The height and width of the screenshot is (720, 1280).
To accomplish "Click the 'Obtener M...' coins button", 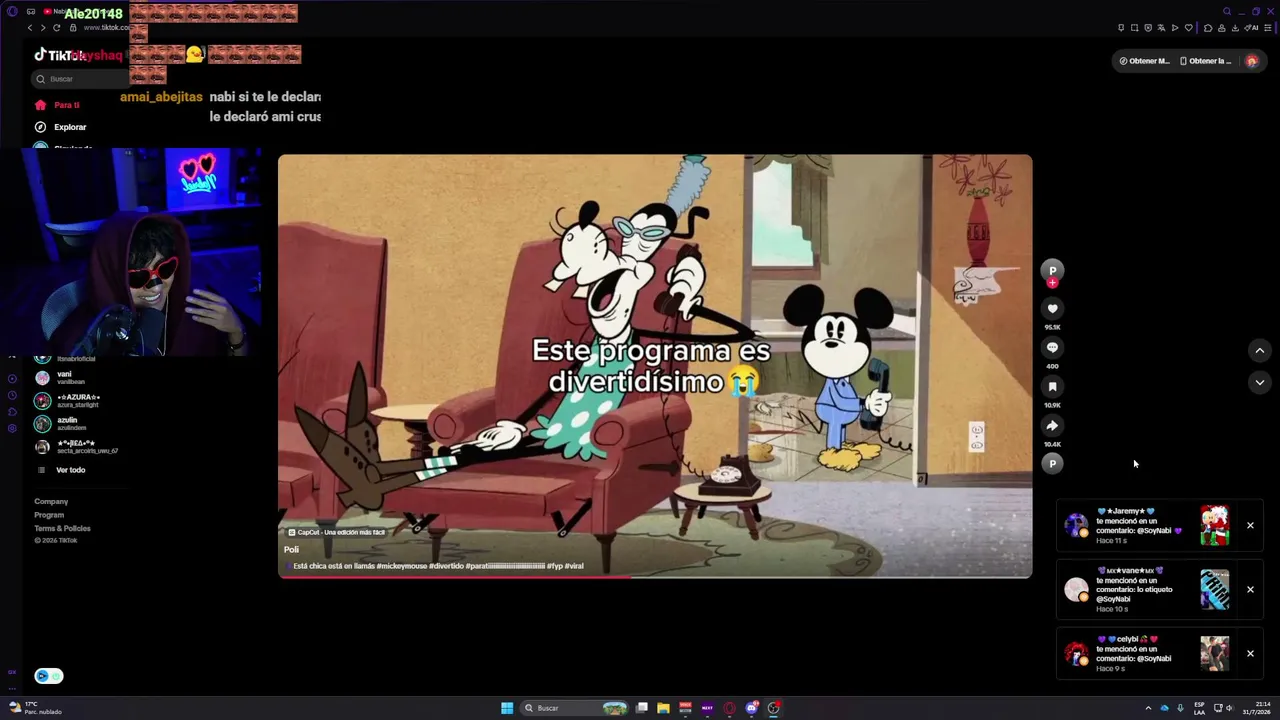I will [1144, 61].
